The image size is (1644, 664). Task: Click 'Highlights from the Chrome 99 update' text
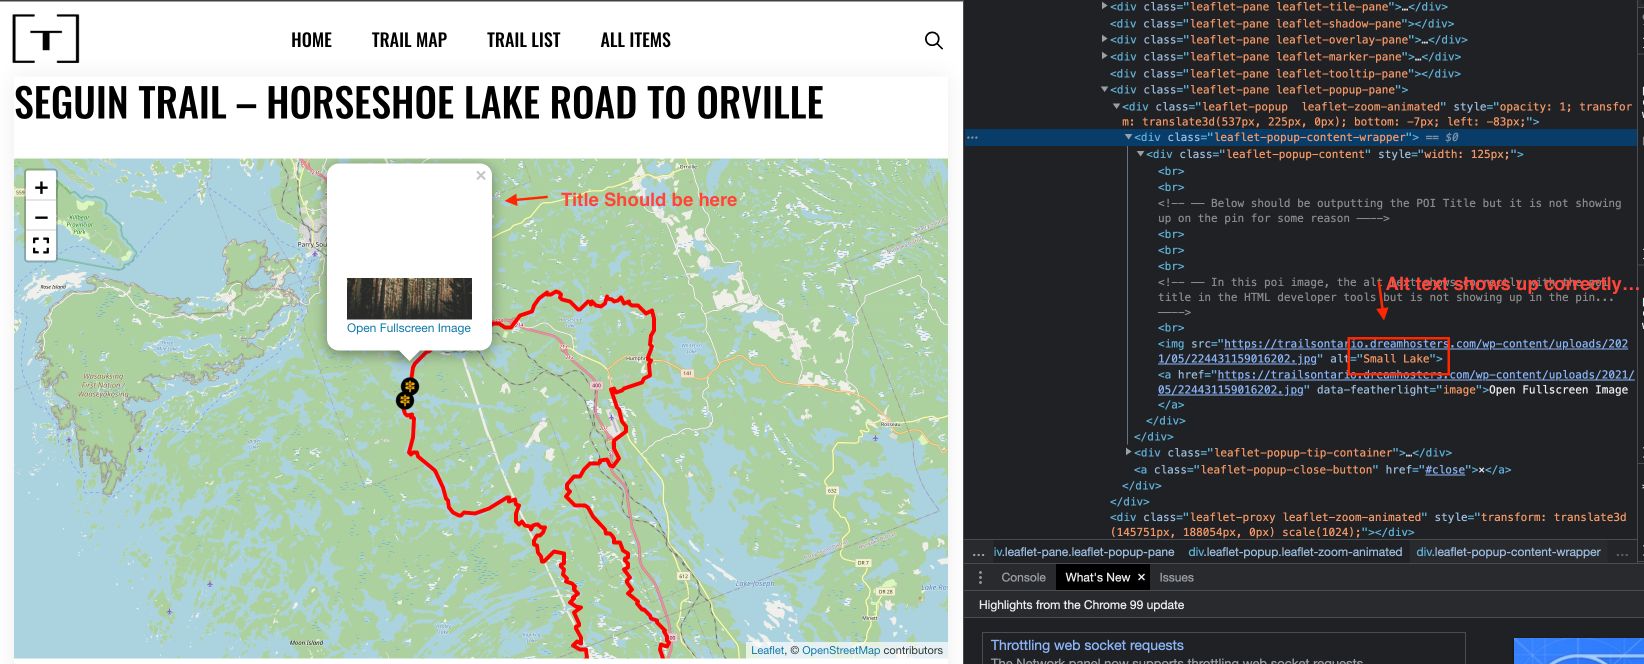click(1081, 605)
